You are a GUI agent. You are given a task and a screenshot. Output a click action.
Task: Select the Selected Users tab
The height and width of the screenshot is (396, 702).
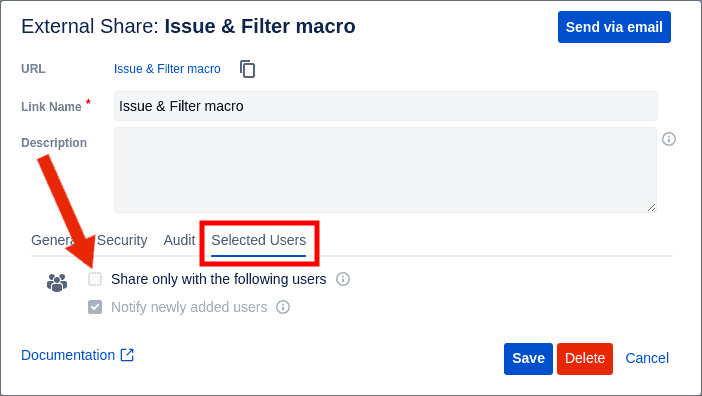(258, 240)
